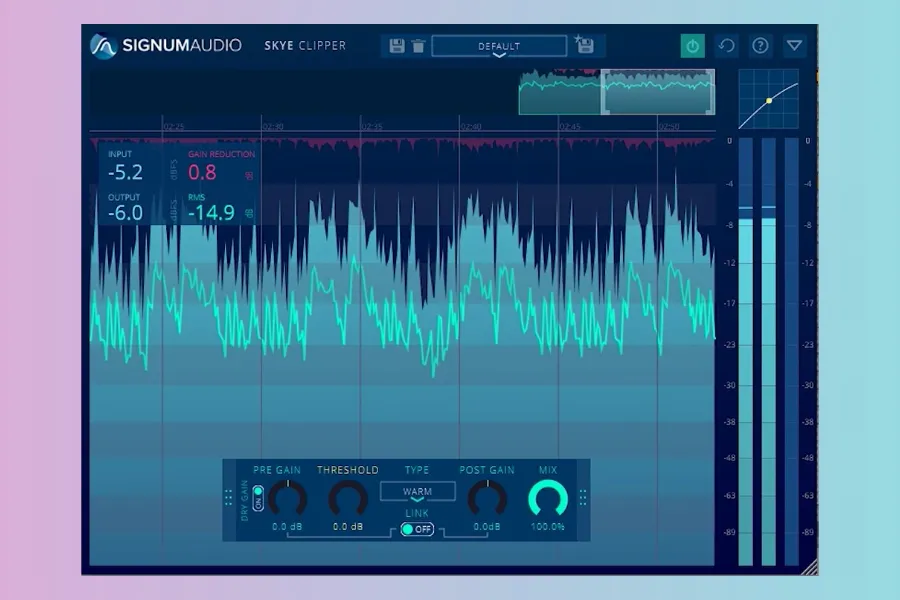Expand the WARM clipping type selector

click(417, 492)
